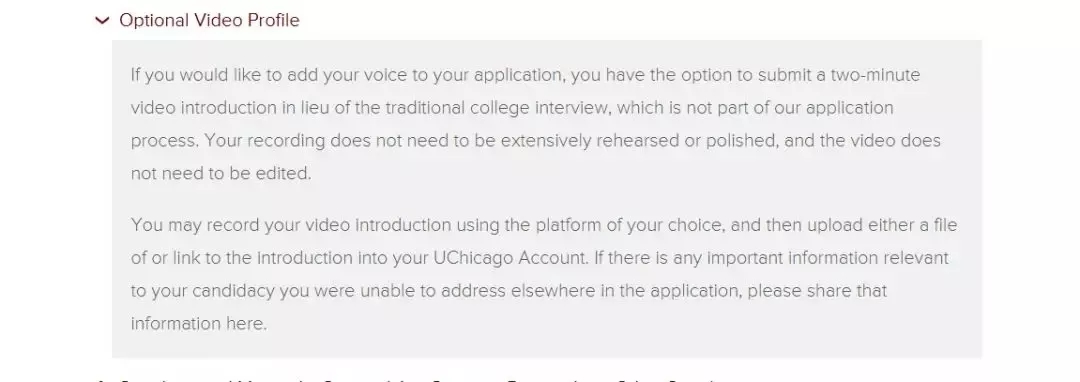Click the first paragraph starting 'If you would like'
Viewport: 1080px width, 382px height.
tap(536, 124)
